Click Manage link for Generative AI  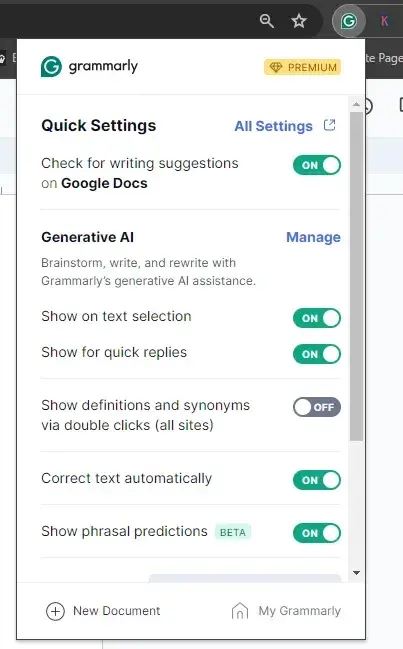pyautogui.click(x=313, y=237)
